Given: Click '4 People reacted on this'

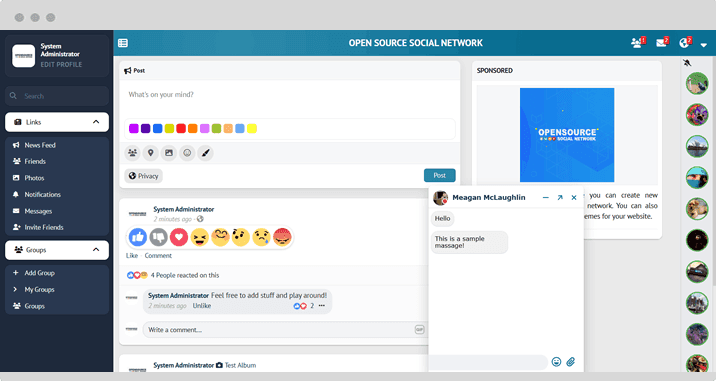Looking at the screenshot, I should point(185,275).
